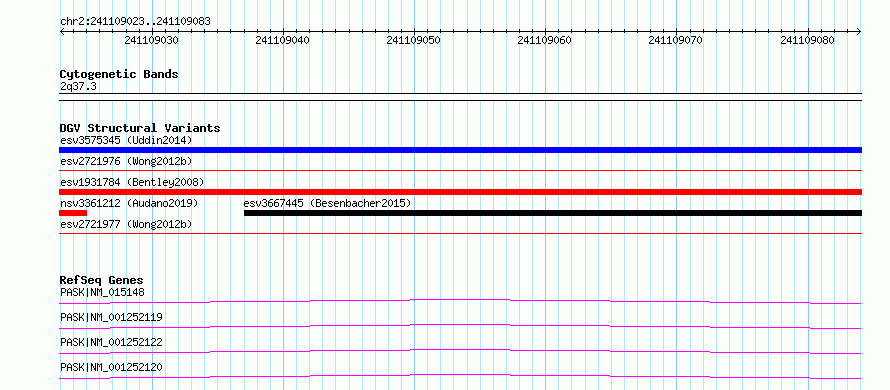The width and height of the screenshot is (890, 390).
Task: Open nsv3361212 (Audano2019) label
Action: point(129,203)
